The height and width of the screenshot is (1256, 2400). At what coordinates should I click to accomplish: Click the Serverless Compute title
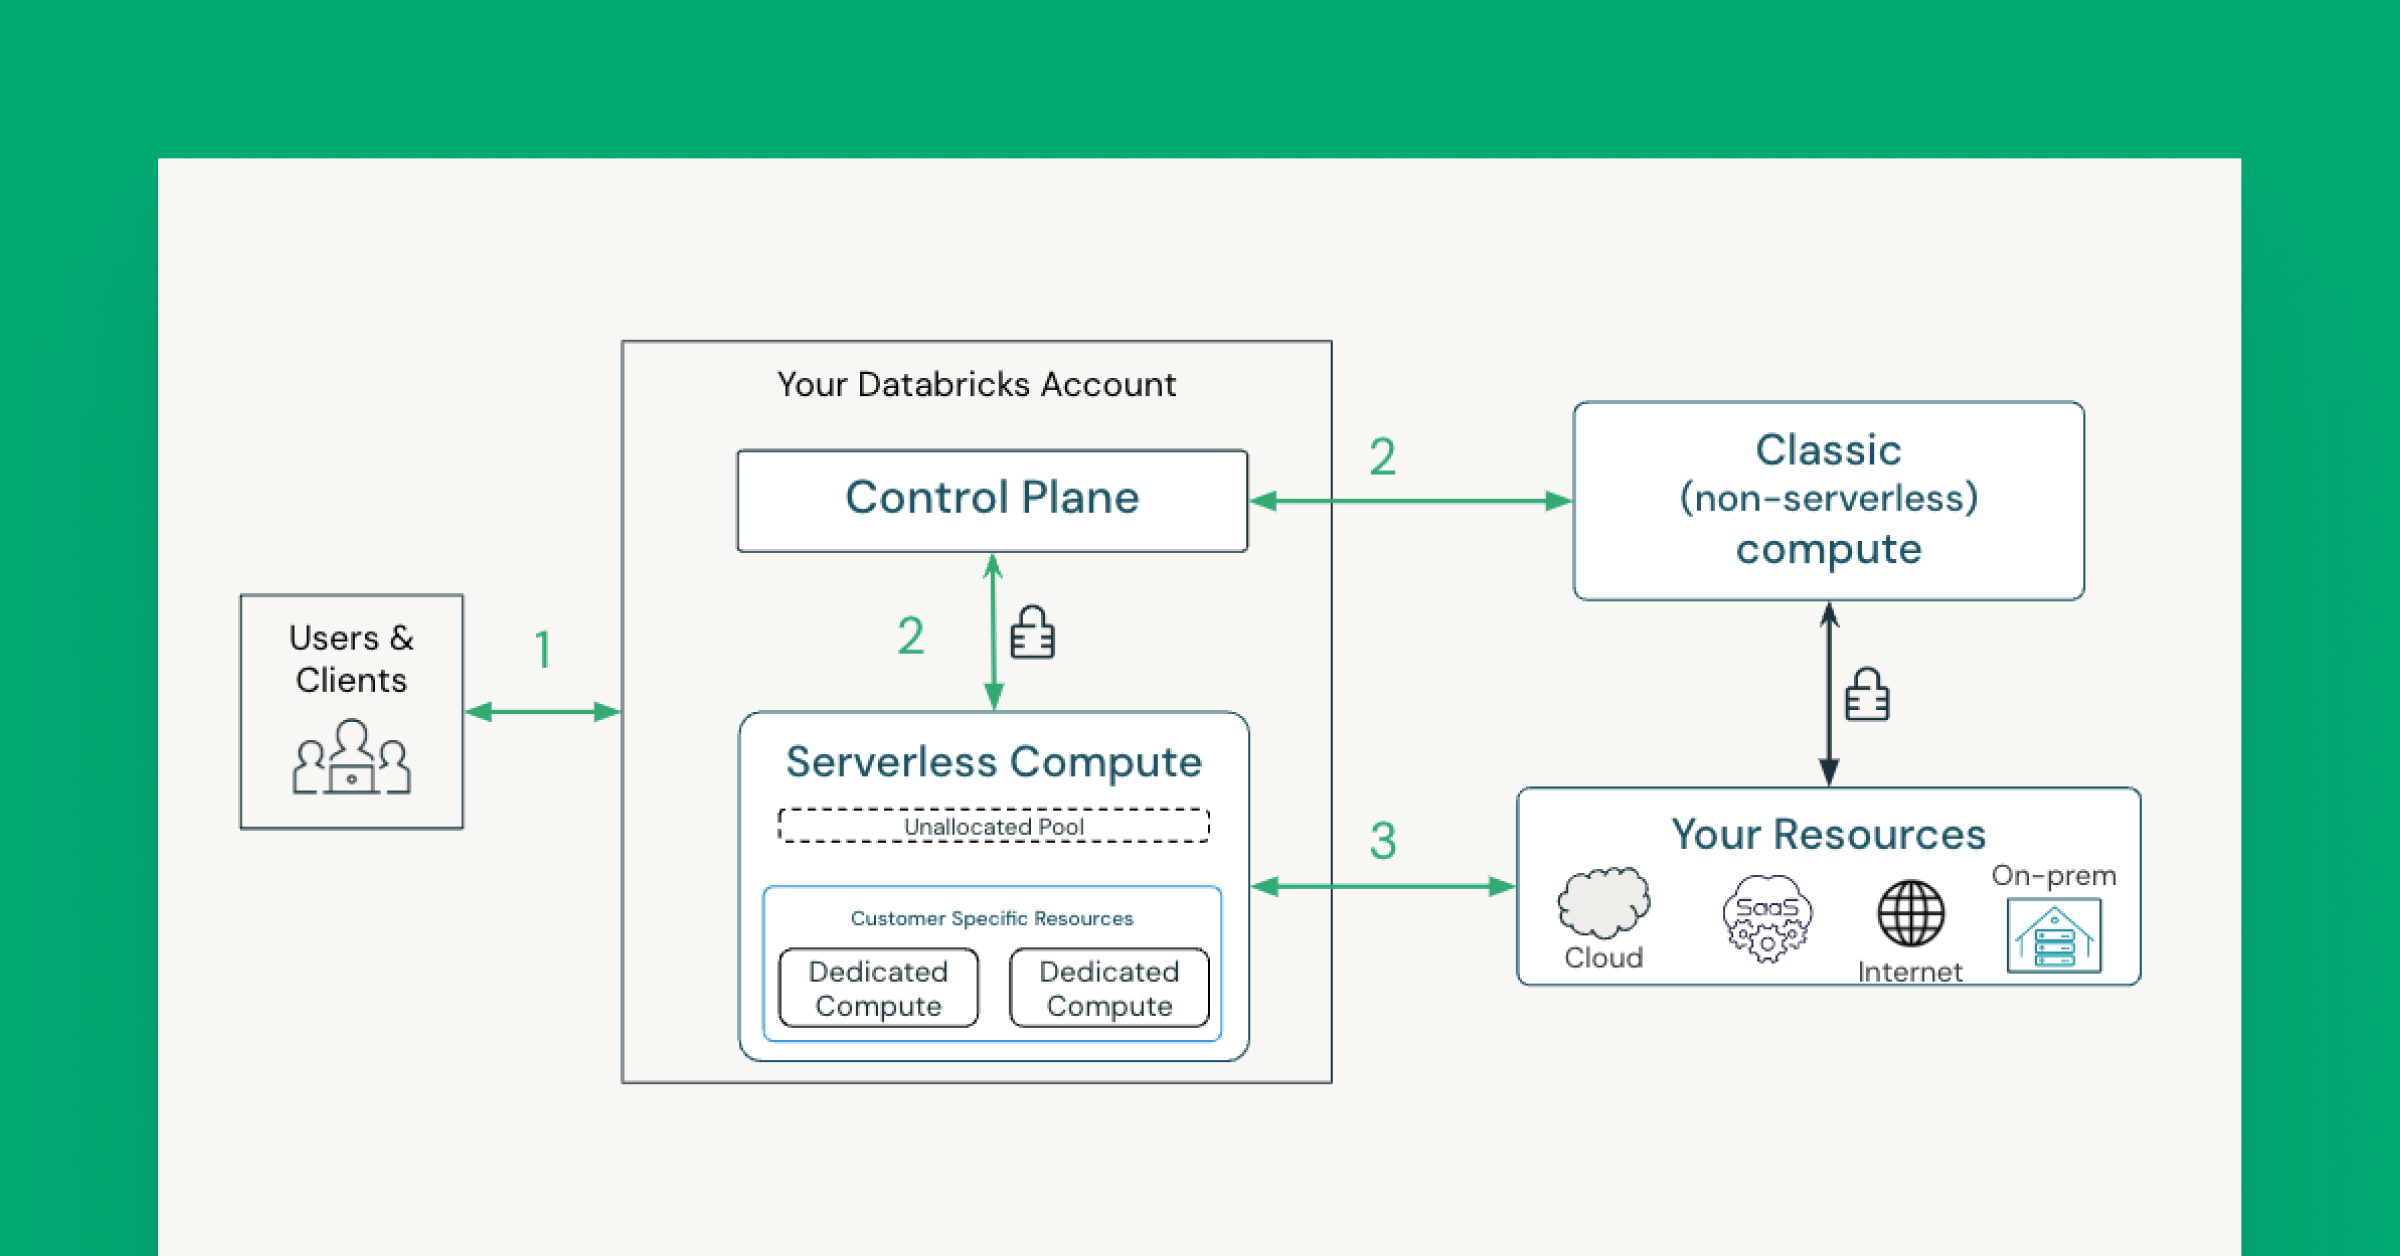tap(993, 761)
